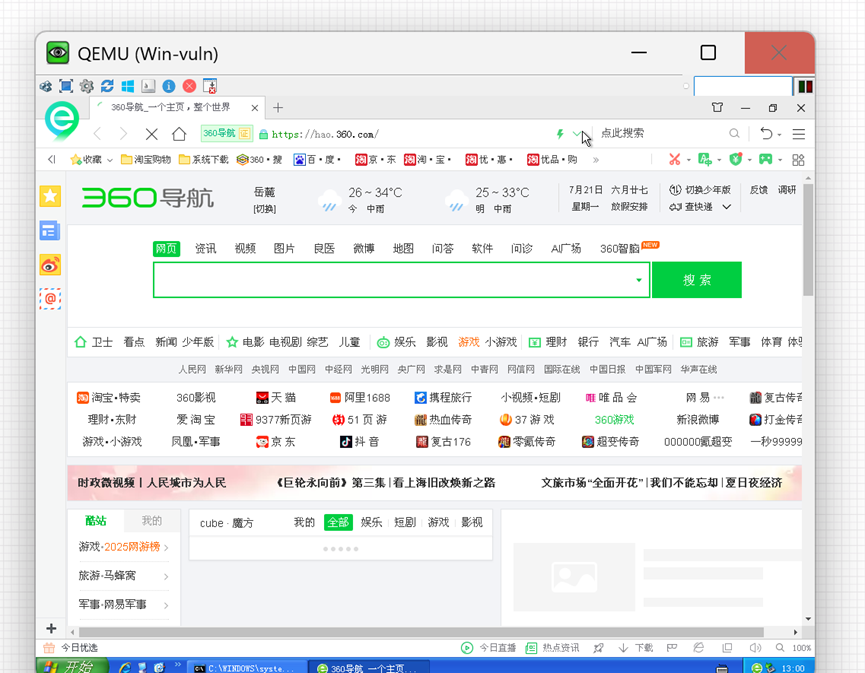Click the undo closed tab icon

pyautogui.click(x=766, y=133)
